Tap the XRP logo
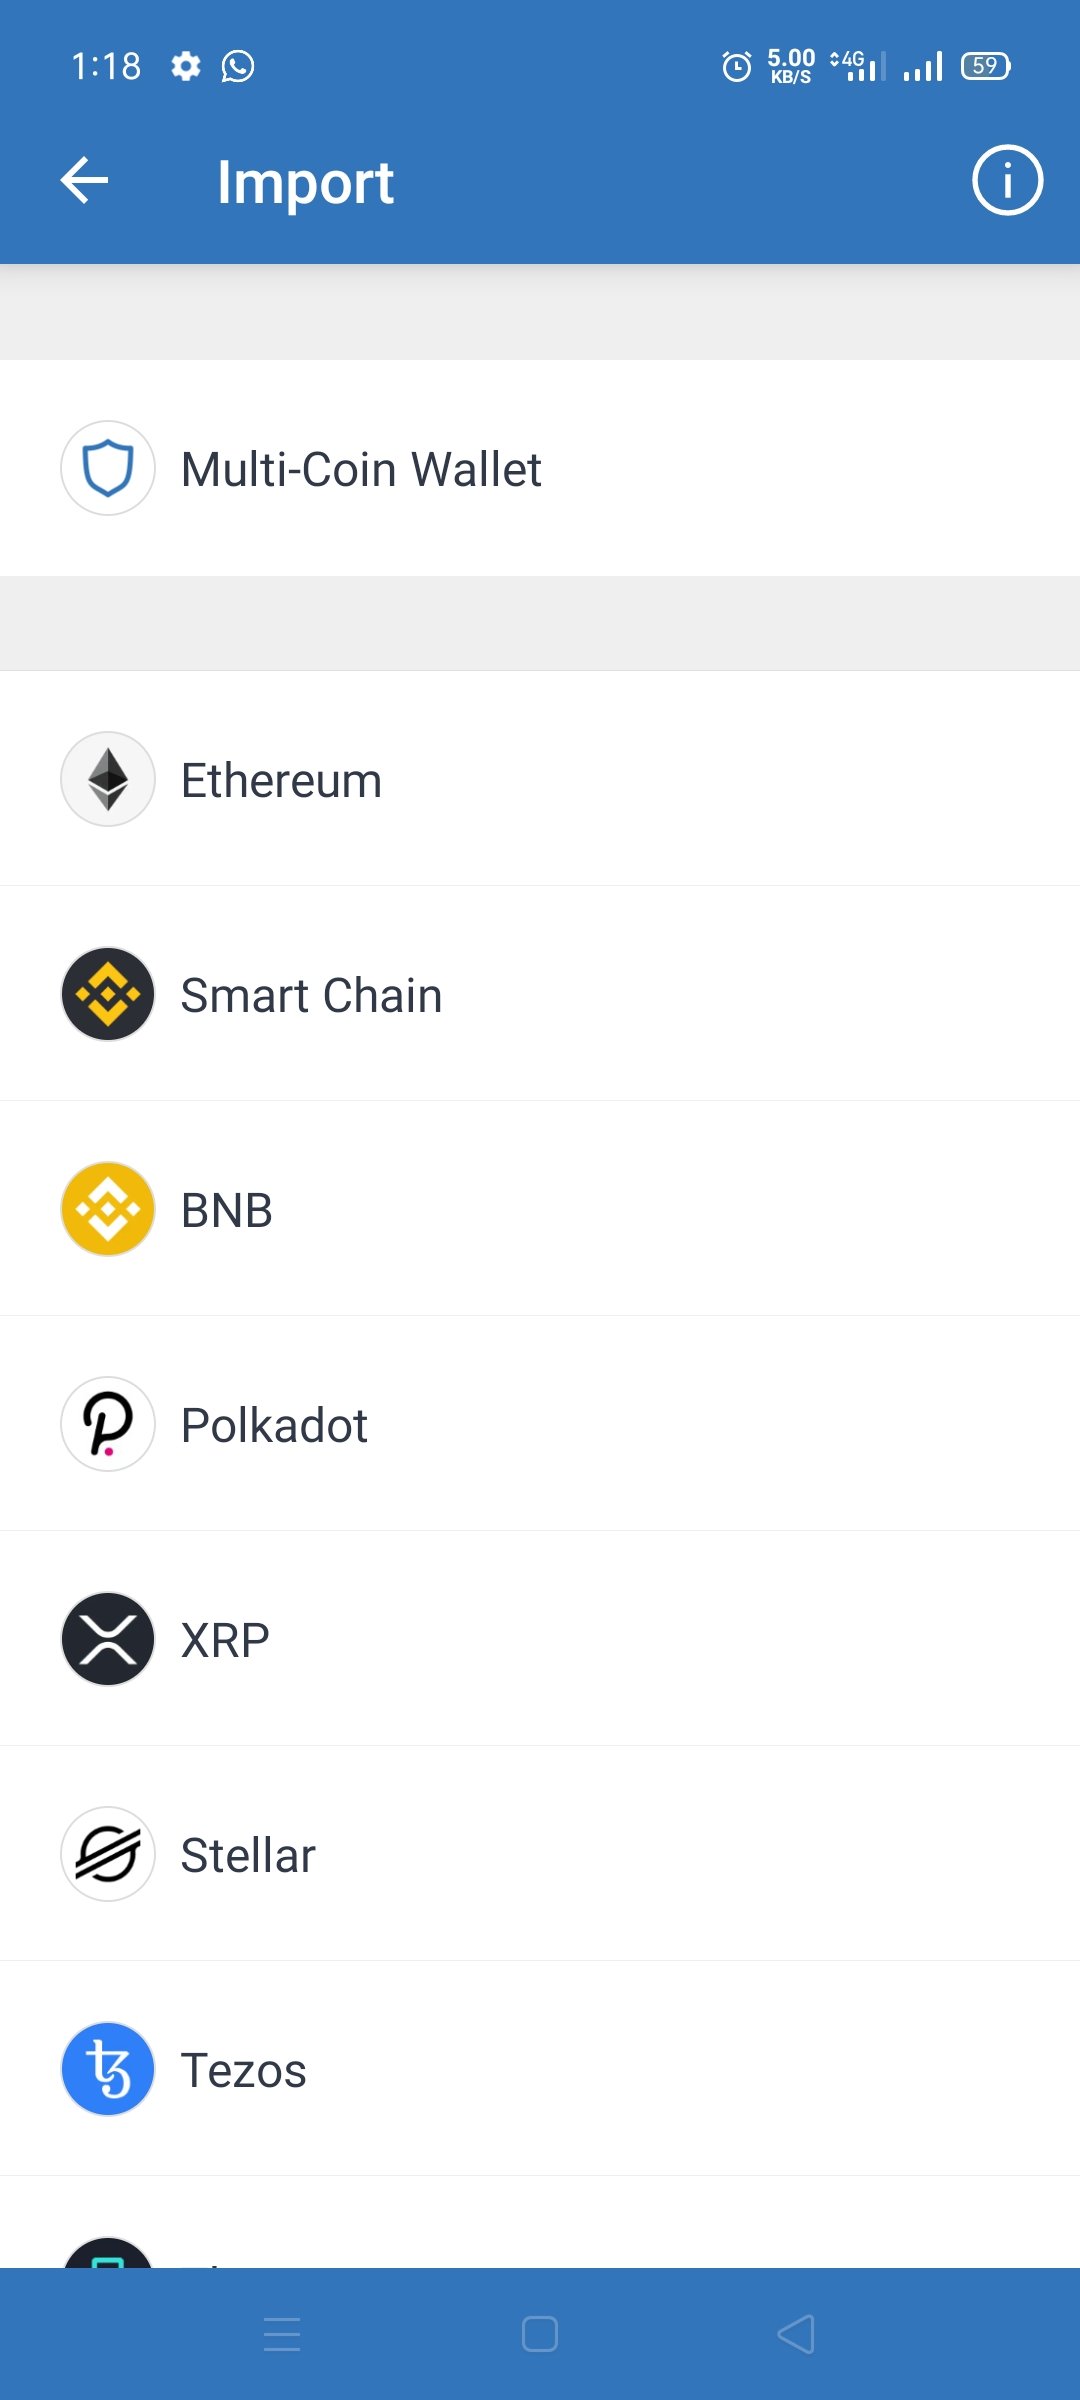This screenshot has height=2400, width=1080. pyautogui.click(x=108, y=1639)
